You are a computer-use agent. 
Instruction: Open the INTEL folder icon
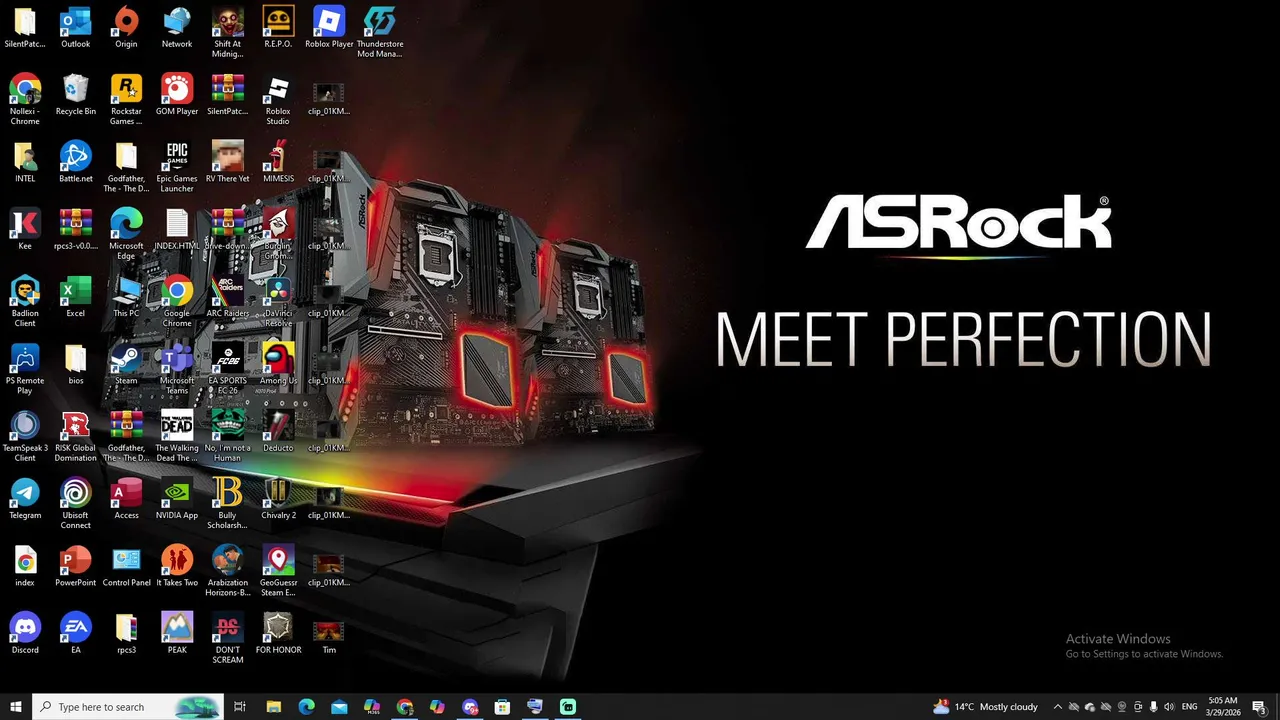click(x=25, y=162)
